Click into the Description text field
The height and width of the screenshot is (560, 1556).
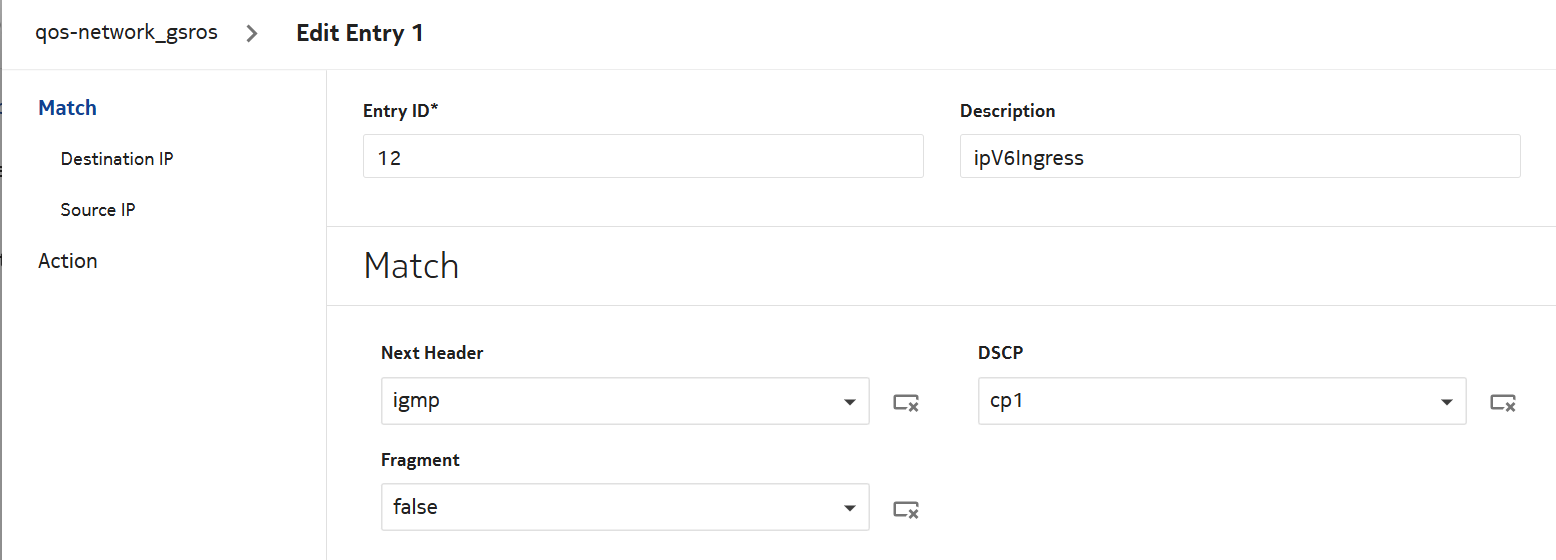1239,157
